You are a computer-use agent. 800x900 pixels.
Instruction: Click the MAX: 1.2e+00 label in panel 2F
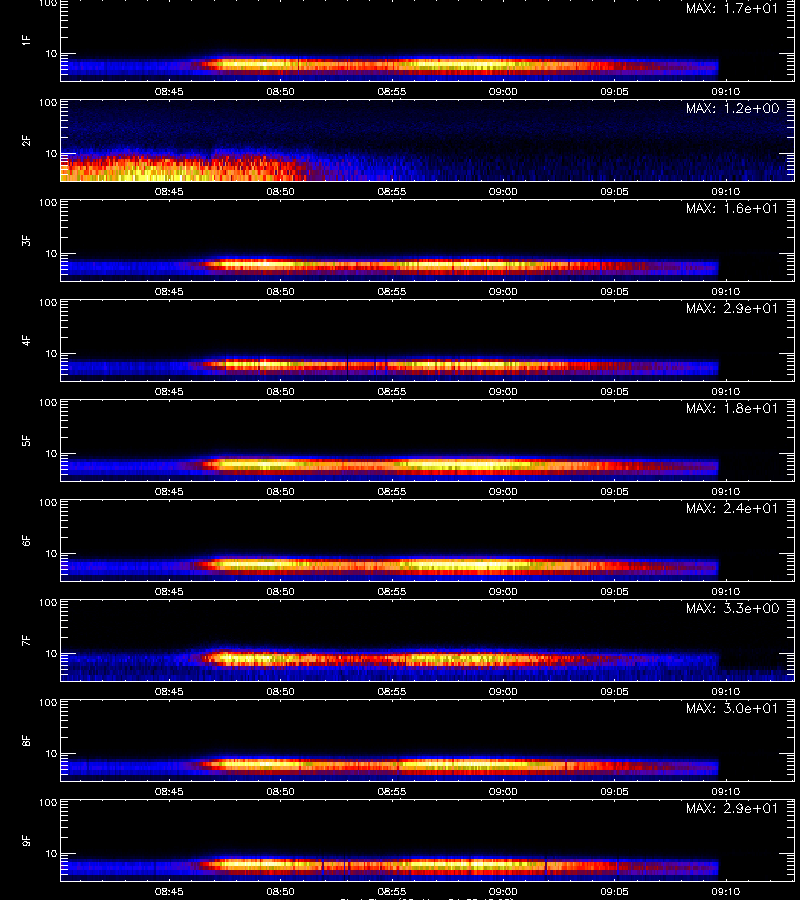pyautogui.click(x=732, y=108)
